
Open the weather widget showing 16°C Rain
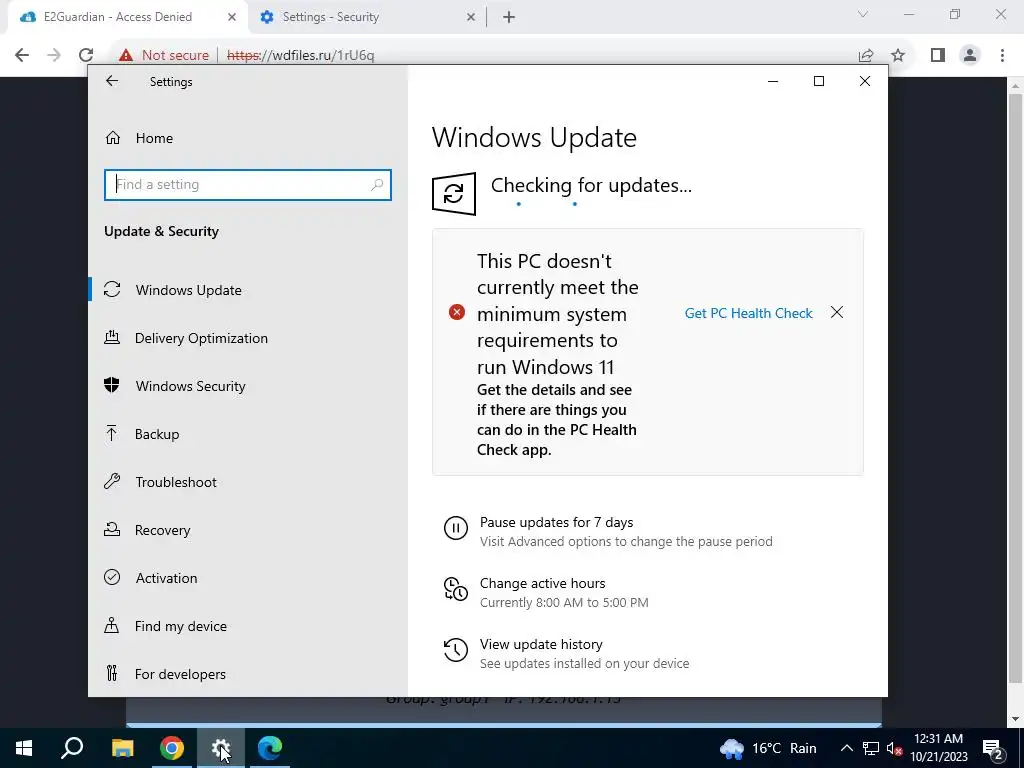click(x=768, y=748)
